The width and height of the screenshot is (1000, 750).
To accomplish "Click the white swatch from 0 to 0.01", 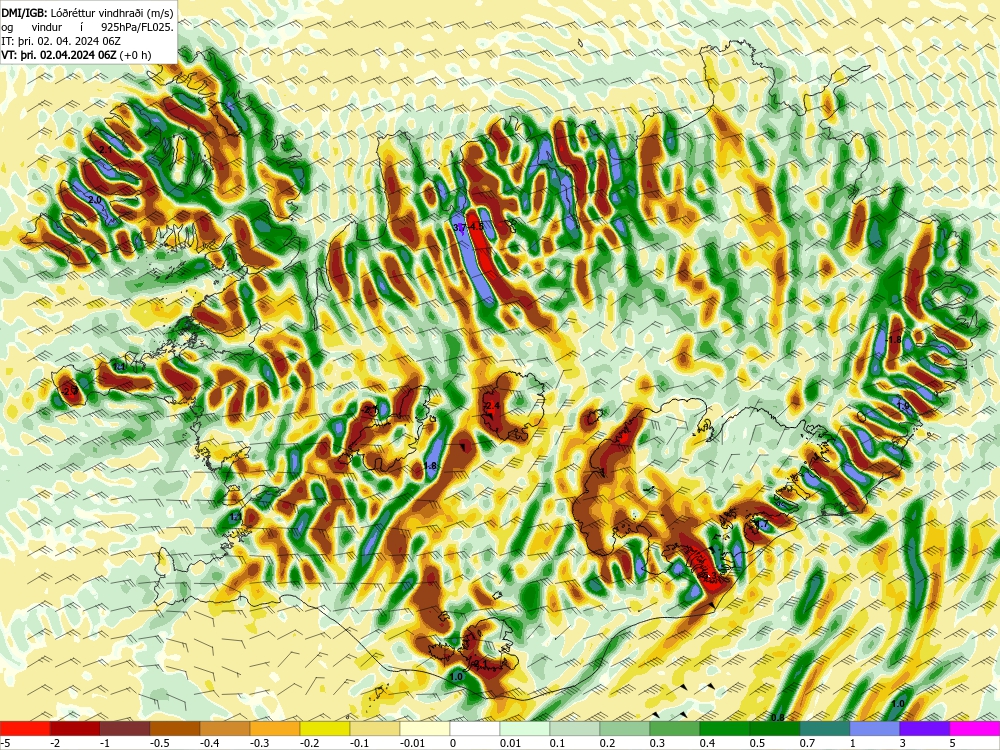I will [x=475, y=728].
